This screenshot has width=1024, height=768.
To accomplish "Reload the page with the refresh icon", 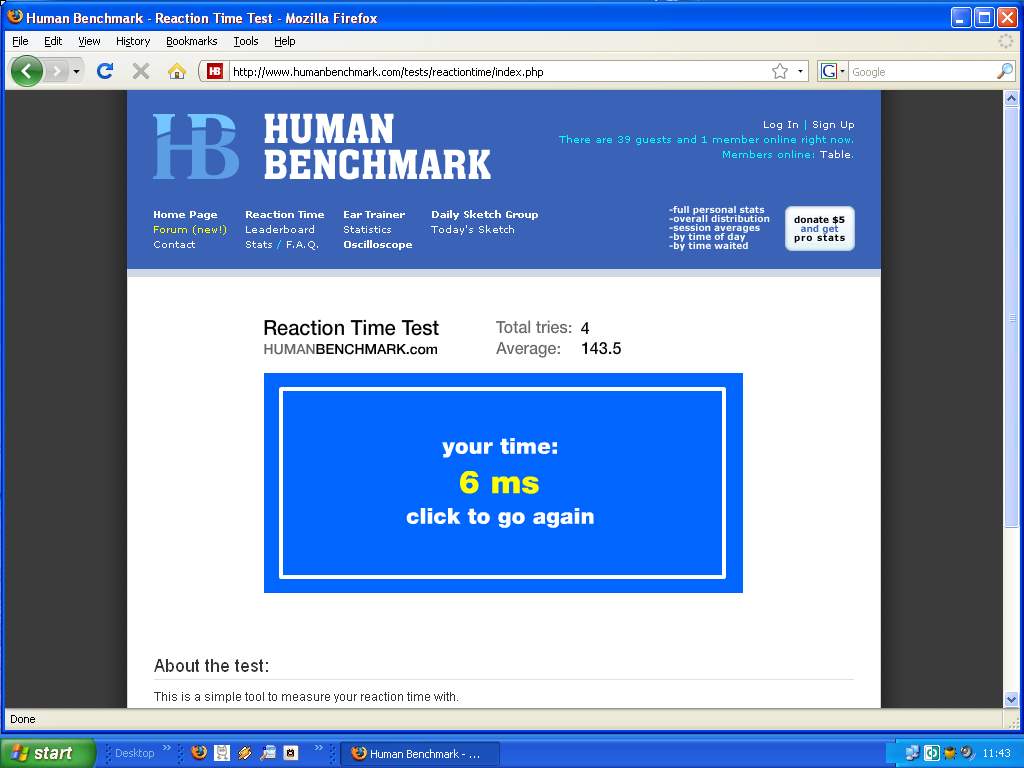I will [x=104, y=71].
